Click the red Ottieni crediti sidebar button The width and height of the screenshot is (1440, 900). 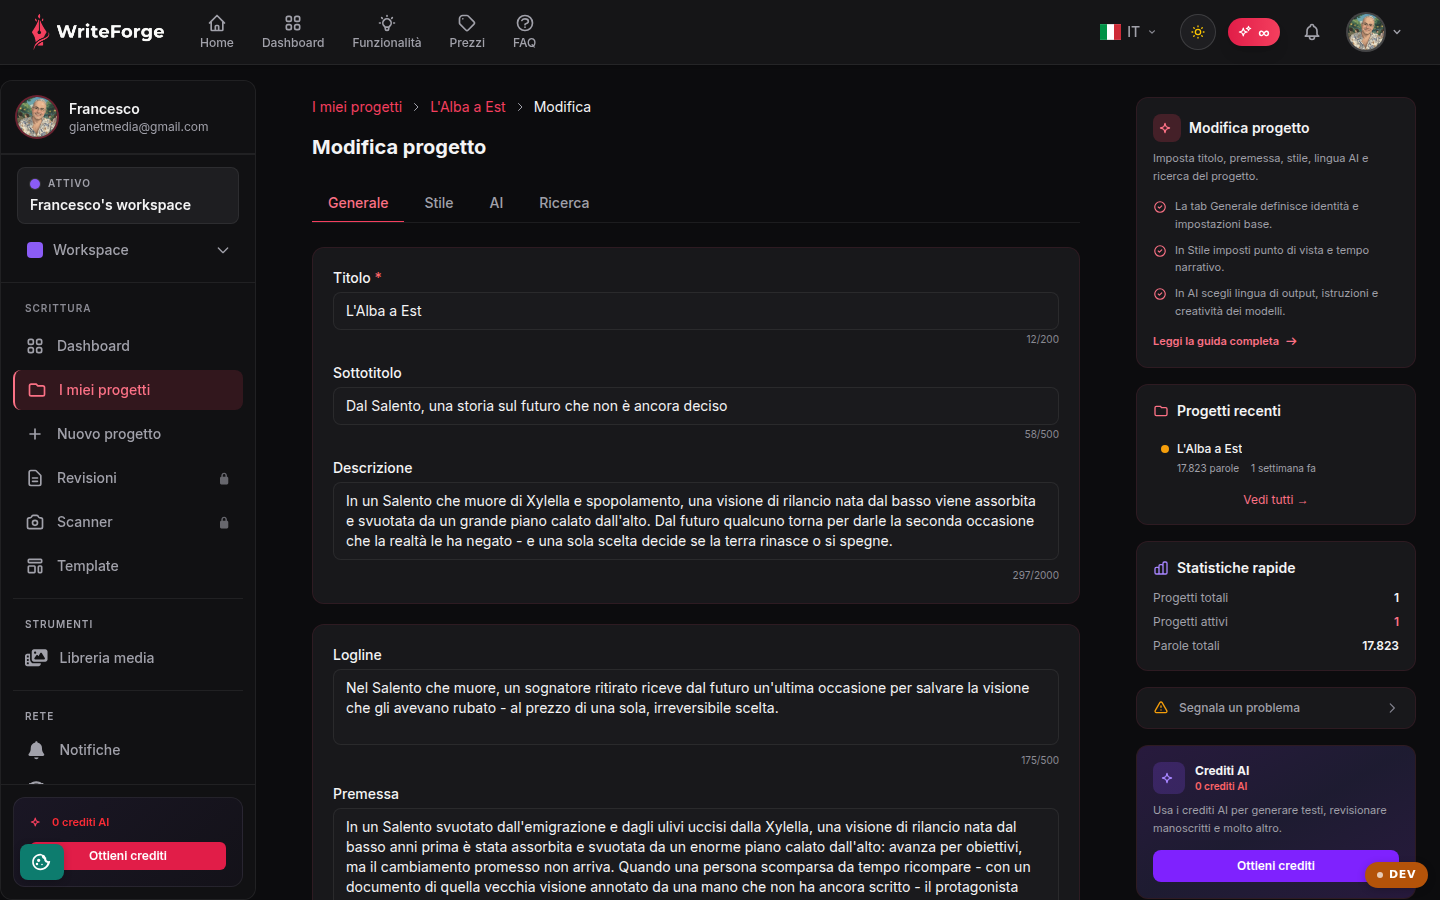(128, 856)
